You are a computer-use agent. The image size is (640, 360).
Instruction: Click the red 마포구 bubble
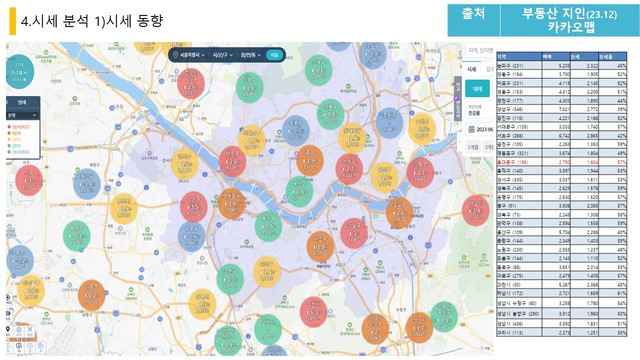pyautogui.click(x=233, y=162)
